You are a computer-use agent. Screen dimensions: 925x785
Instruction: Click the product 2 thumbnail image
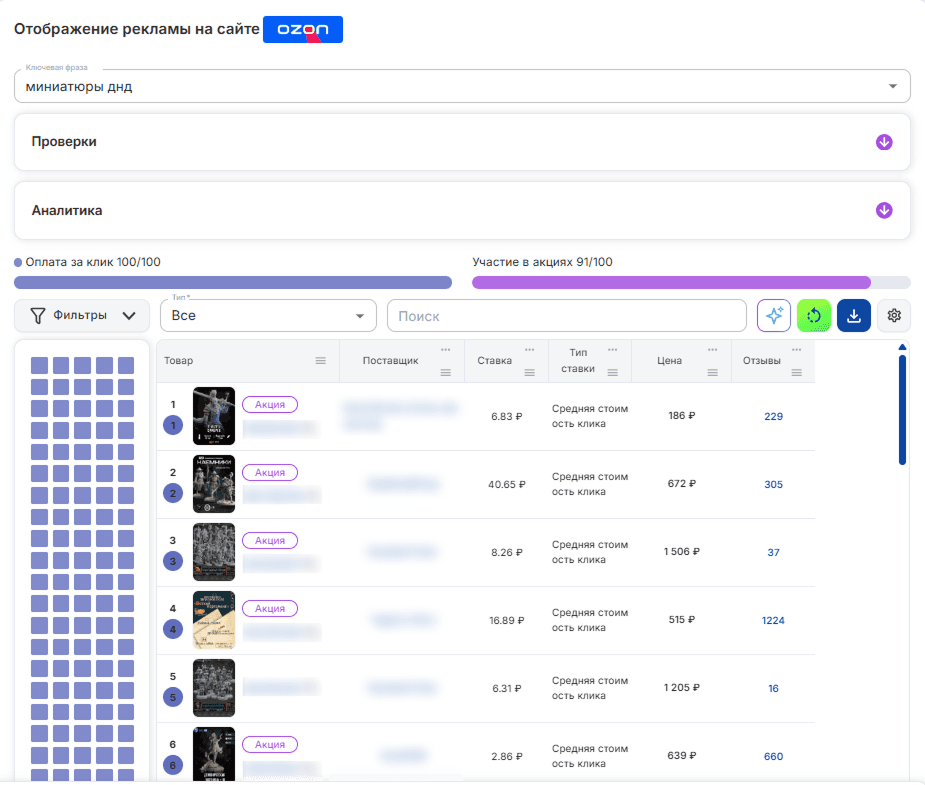pyautogui.click(x=214, y=484)
